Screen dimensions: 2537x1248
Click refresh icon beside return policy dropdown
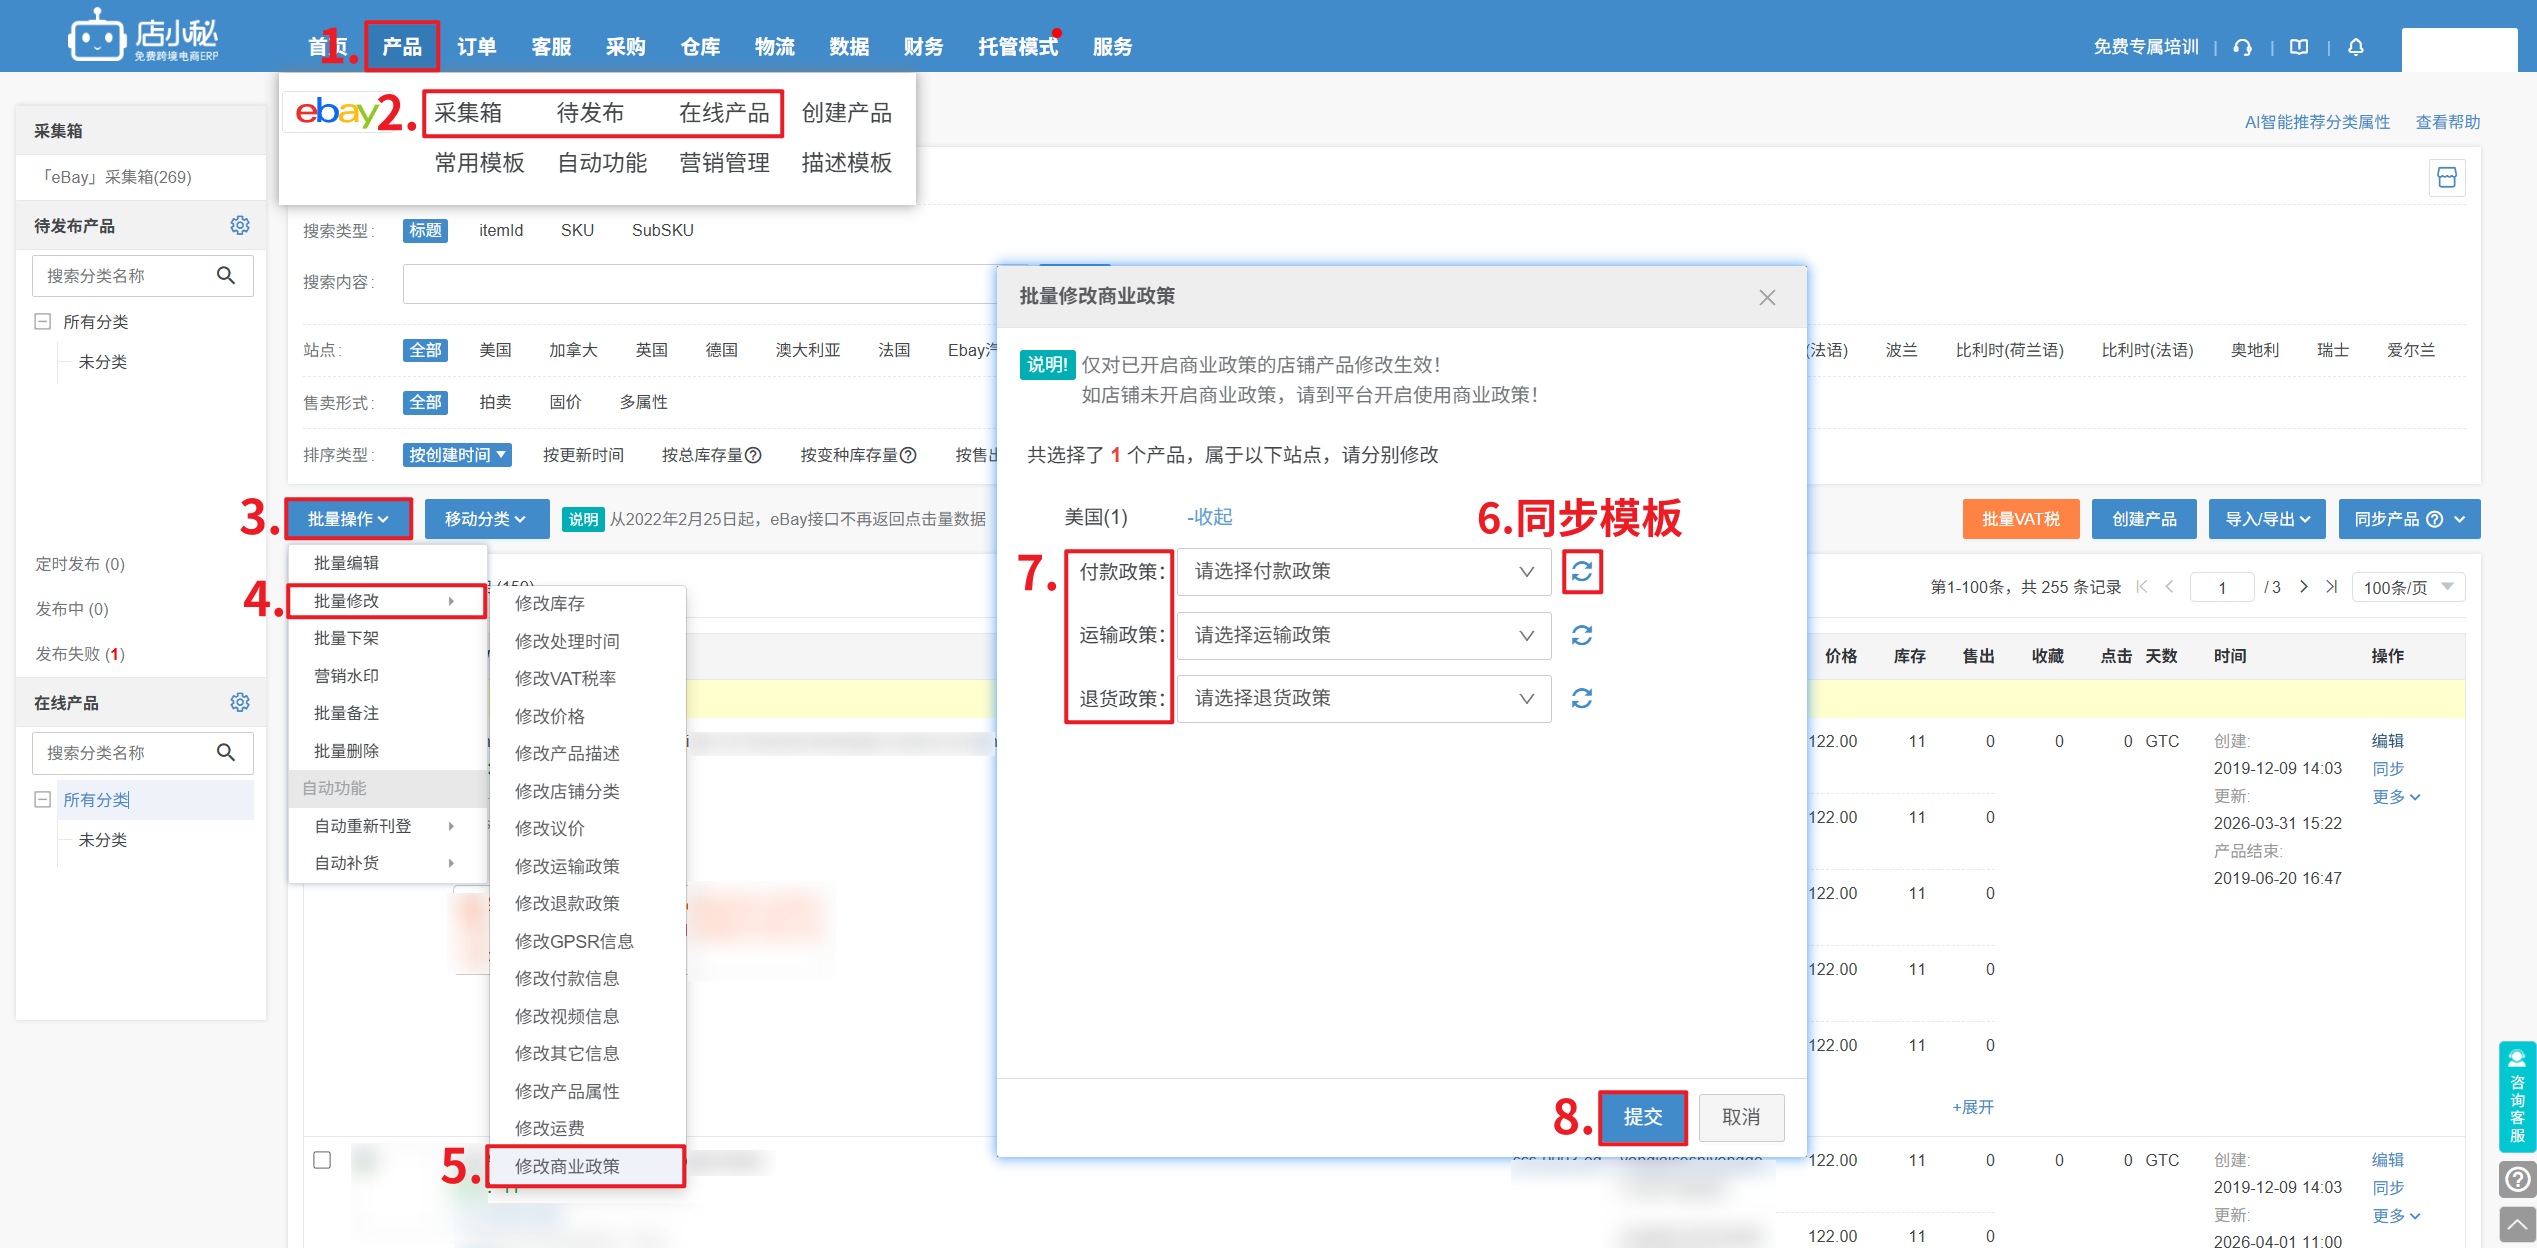point(1581,698)
